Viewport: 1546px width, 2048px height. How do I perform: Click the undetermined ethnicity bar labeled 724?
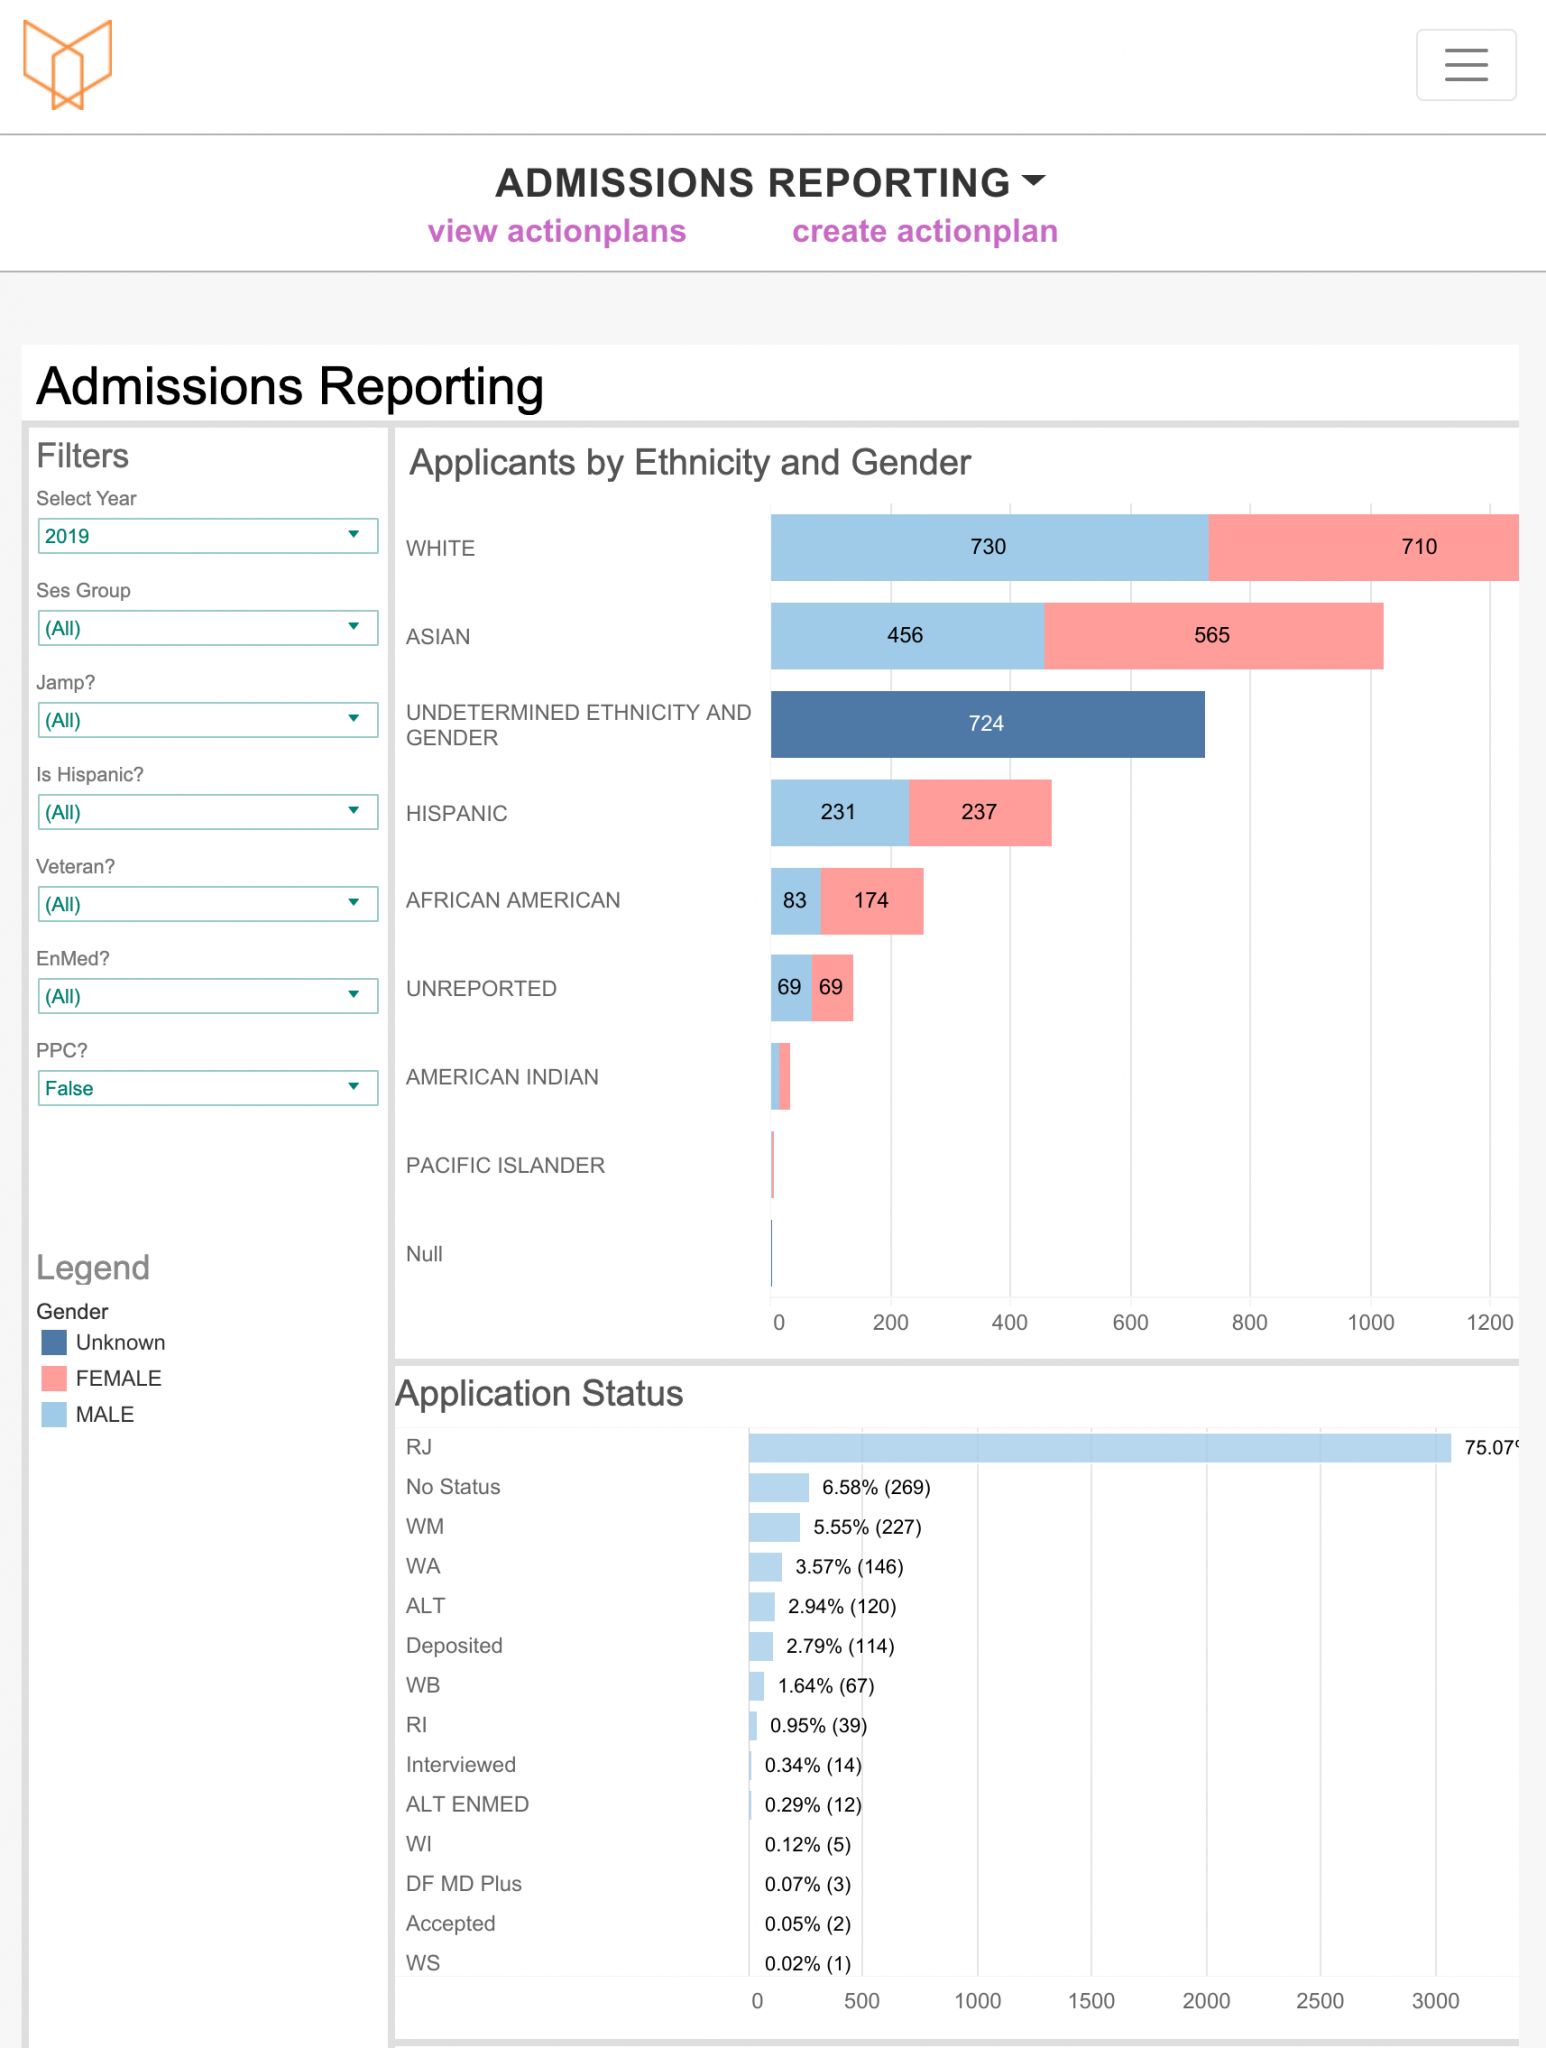(987, 724)
